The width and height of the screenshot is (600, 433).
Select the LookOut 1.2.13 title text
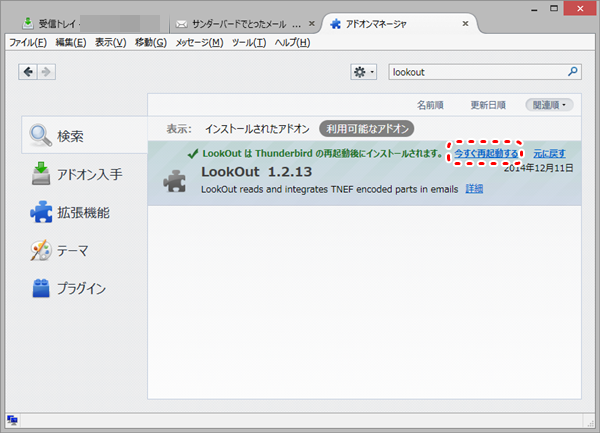point(256,172)
